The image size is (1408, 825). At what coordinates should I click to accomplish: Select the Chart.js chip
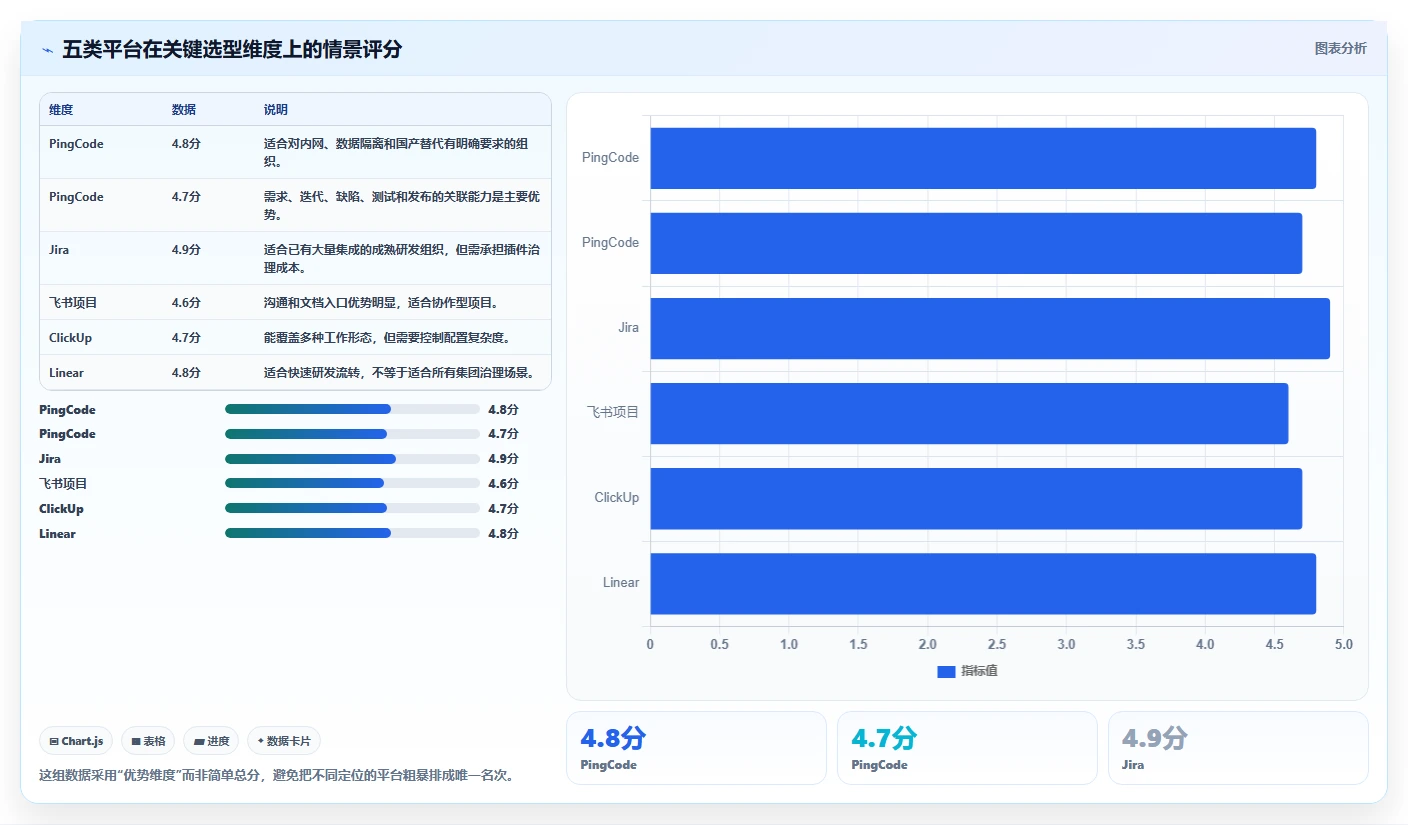click(x=76, y=741)
